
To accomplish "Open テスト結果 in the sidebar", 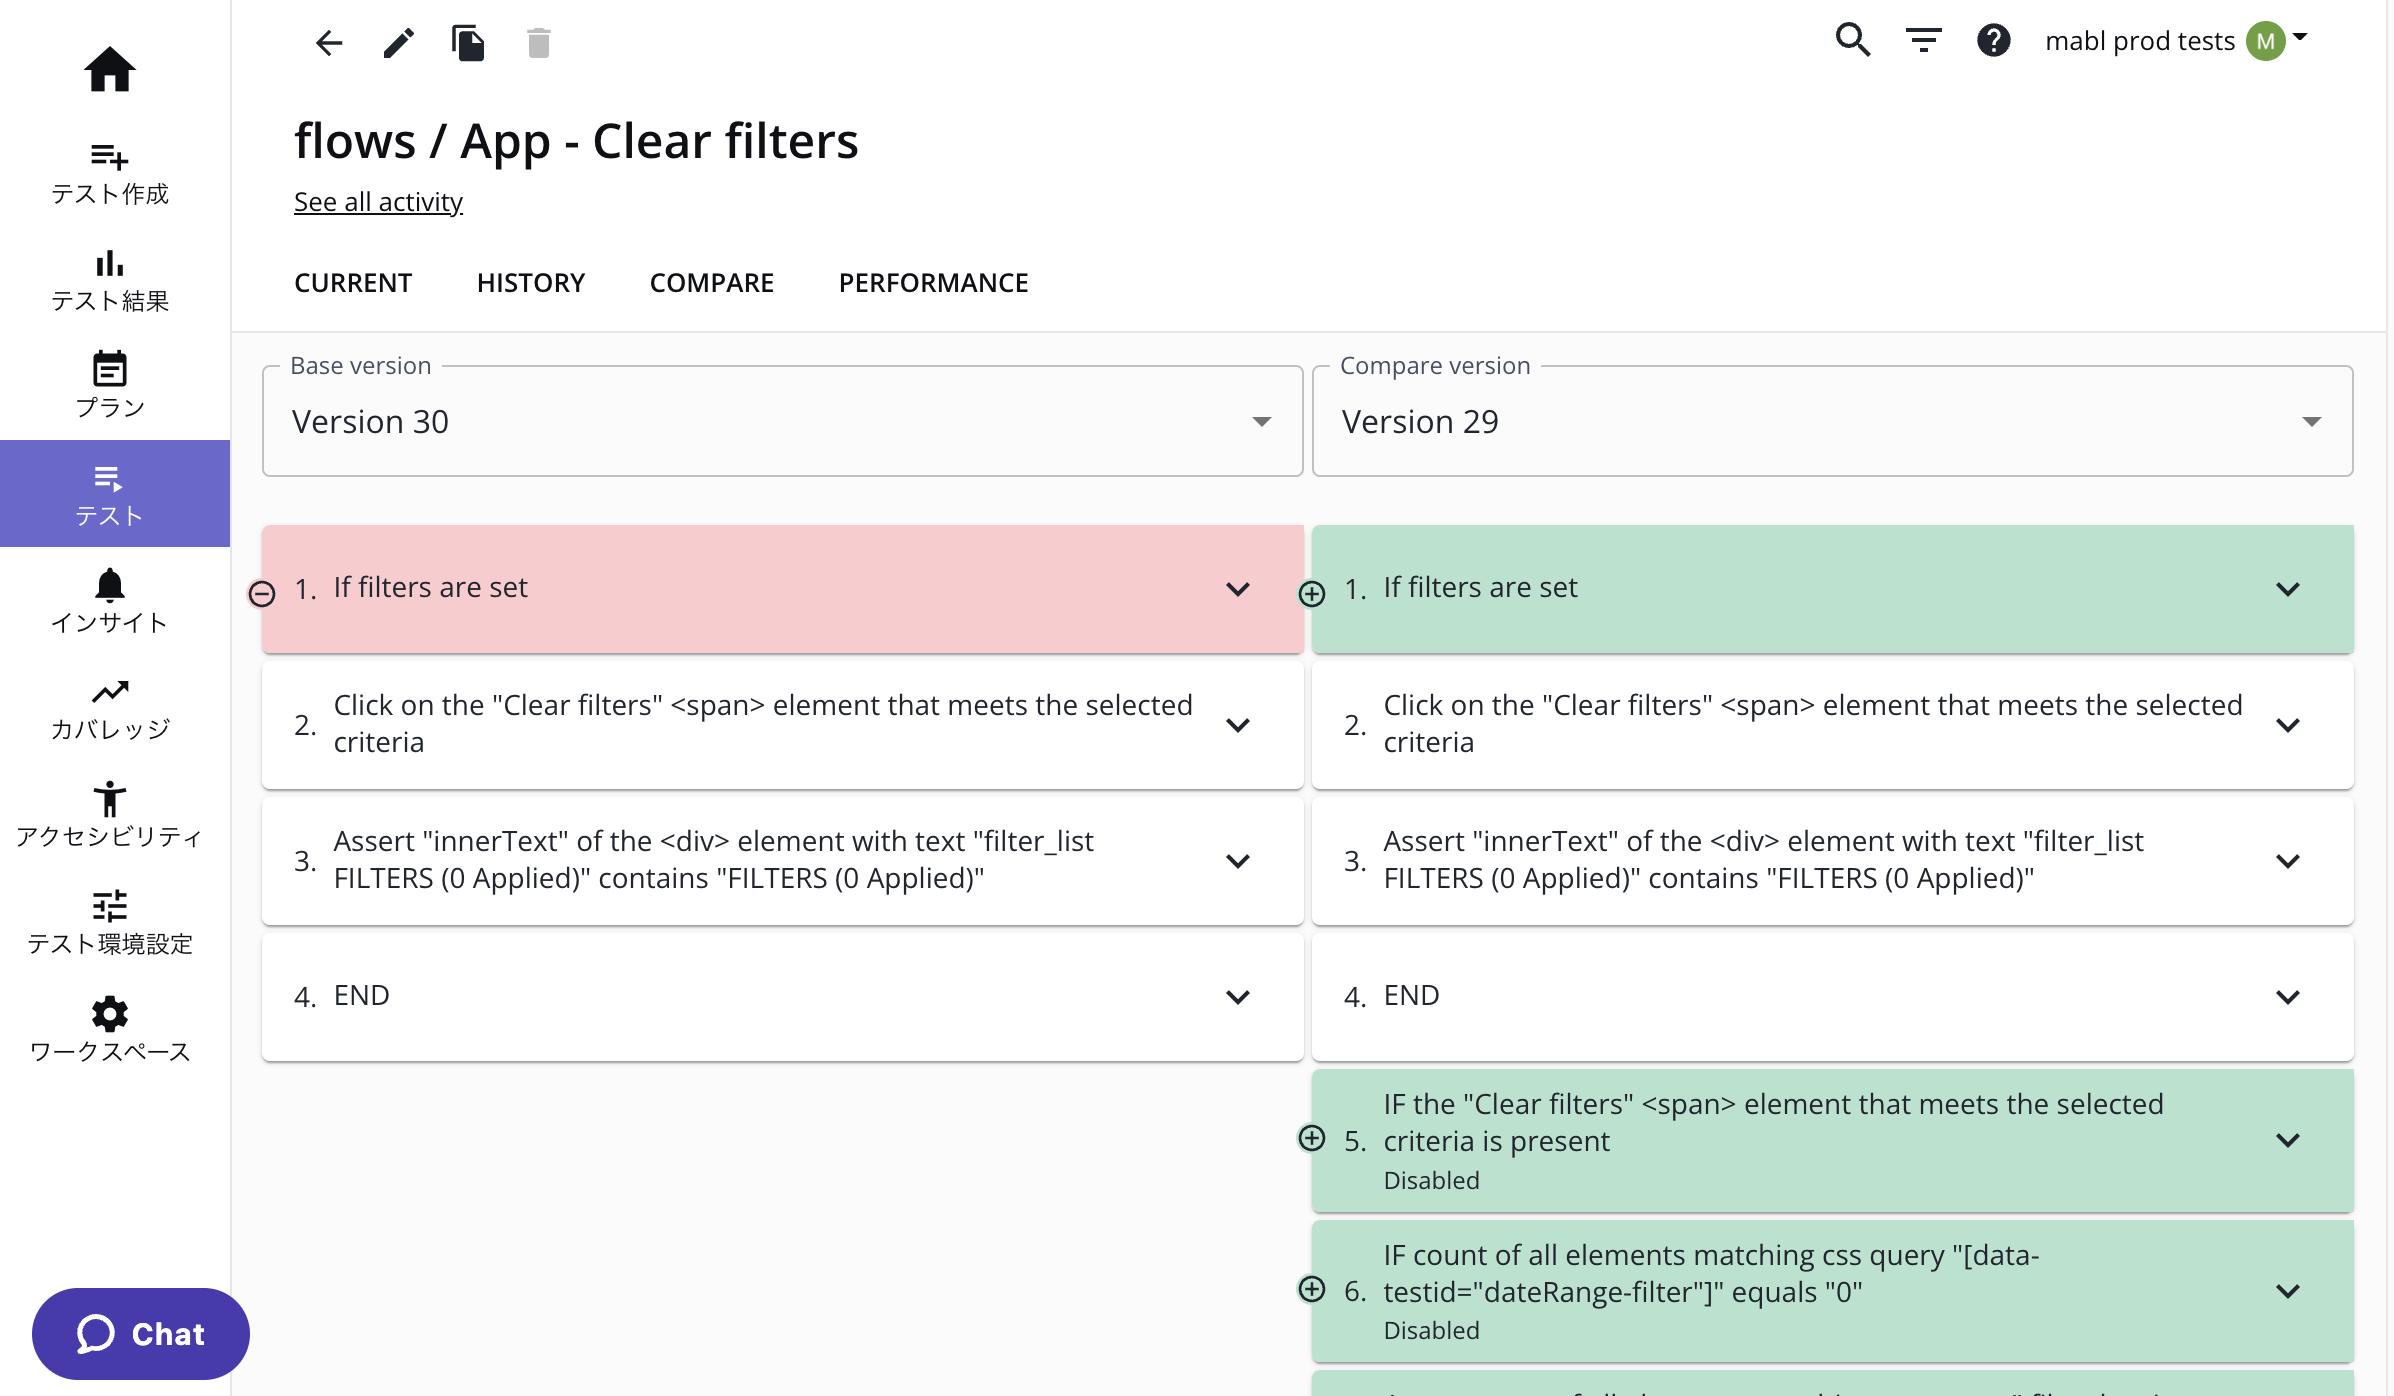I will 109,281.
